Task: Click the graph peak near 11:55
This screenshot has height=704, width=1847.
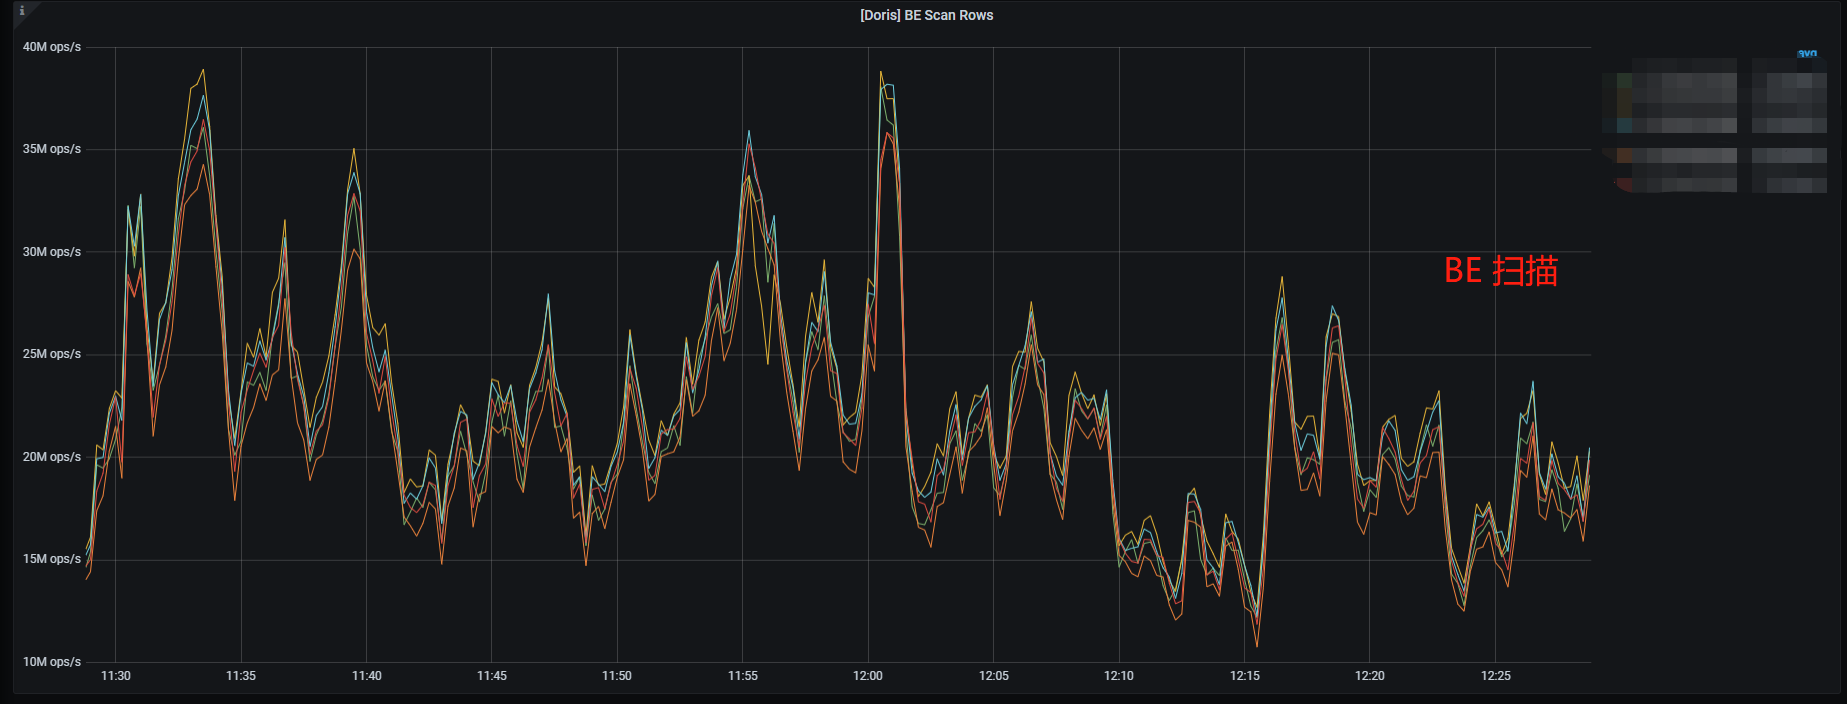Action: point(748,132)
